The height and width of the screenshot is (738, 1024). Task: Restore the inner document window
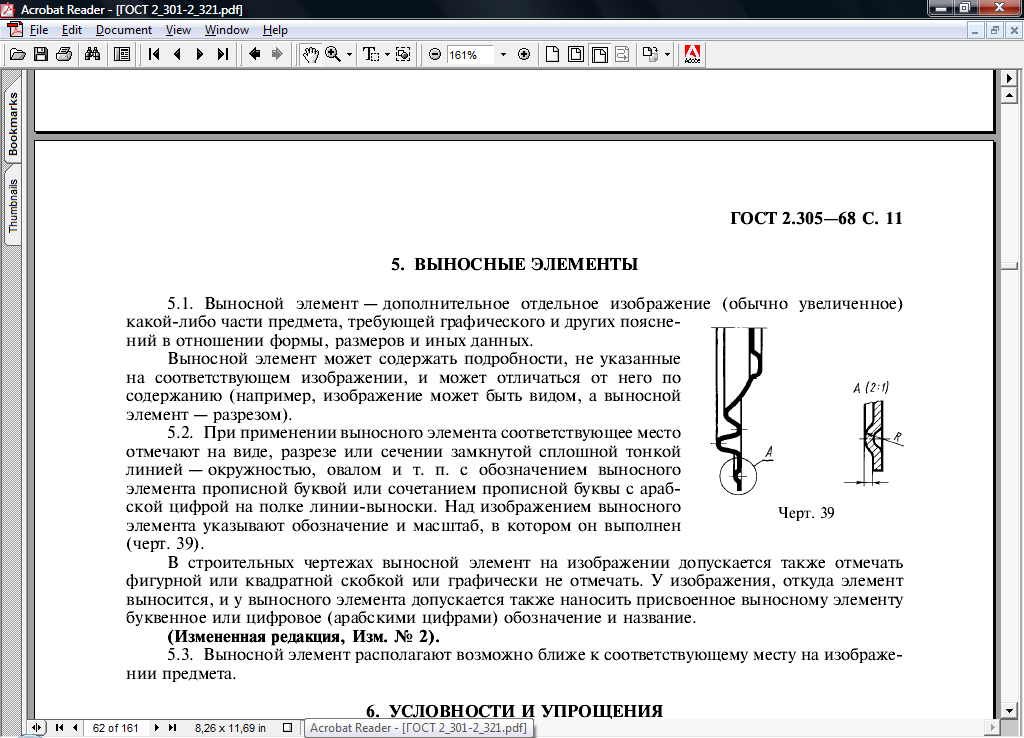pos(995,30)
